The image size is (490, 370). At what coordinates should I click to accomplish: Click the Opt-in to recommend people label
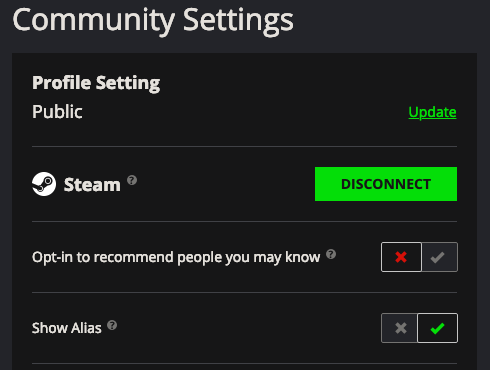(x=176, y=257)
